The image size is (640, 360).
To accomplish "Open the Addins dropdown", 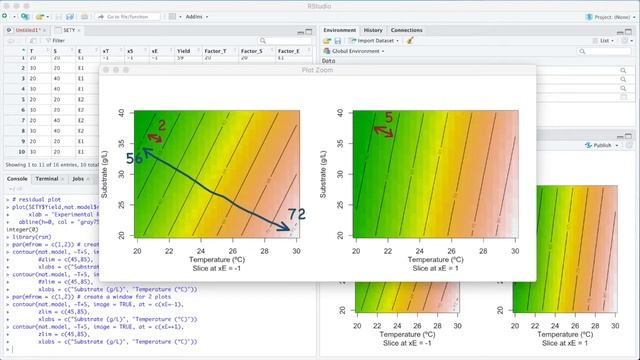I will [x=197, y=17].
